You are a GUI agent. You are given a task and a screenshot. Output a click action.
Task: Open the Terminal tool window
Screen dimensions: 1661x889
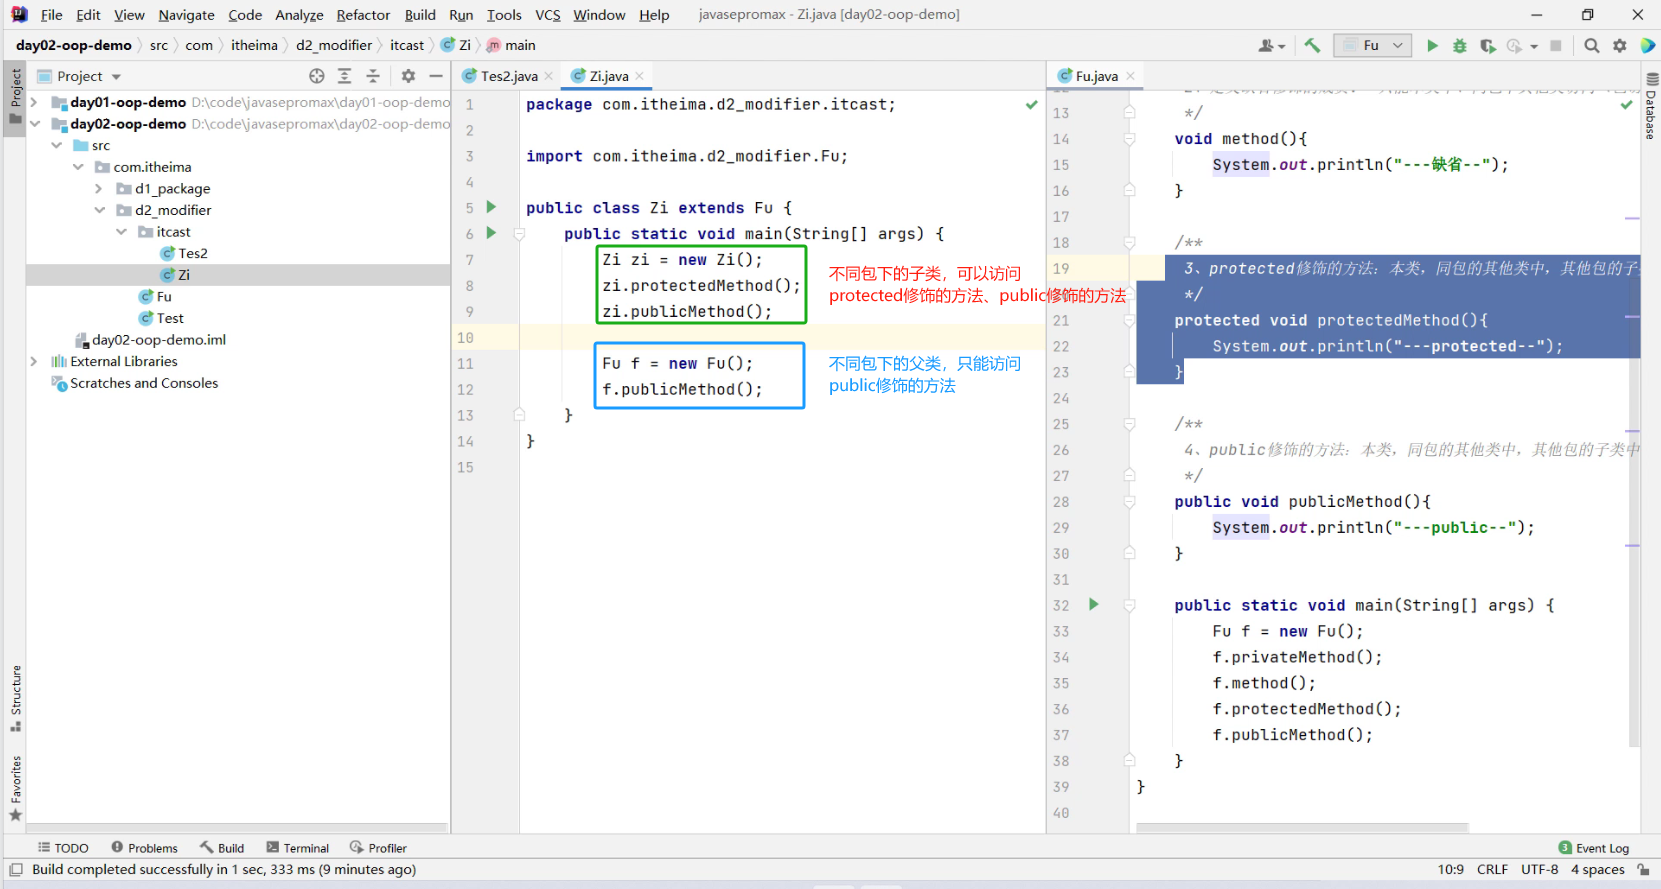pos(298,848)
